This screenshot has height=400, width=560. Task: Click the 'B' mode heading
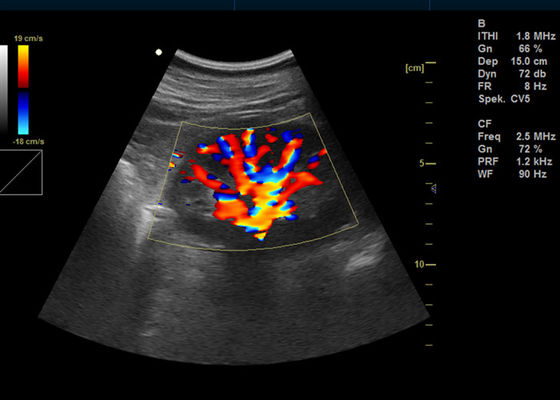(x=481, y=24)
